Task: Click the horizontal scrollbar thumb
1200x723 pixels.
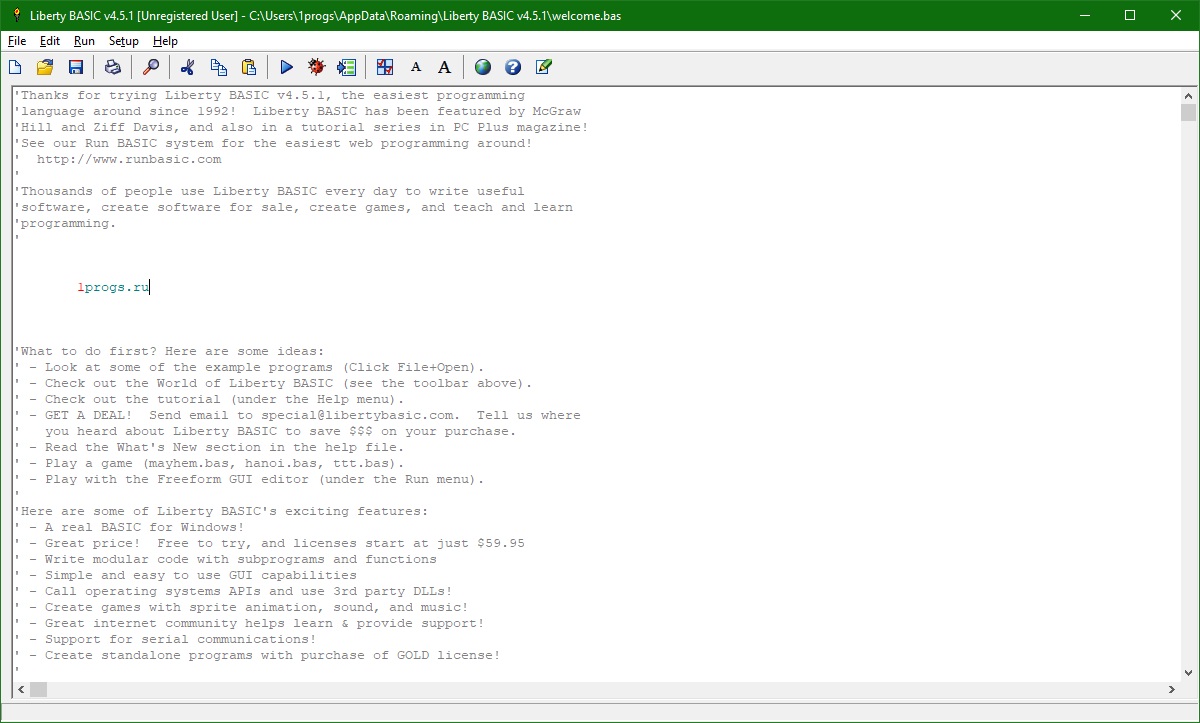Action: 38,690
